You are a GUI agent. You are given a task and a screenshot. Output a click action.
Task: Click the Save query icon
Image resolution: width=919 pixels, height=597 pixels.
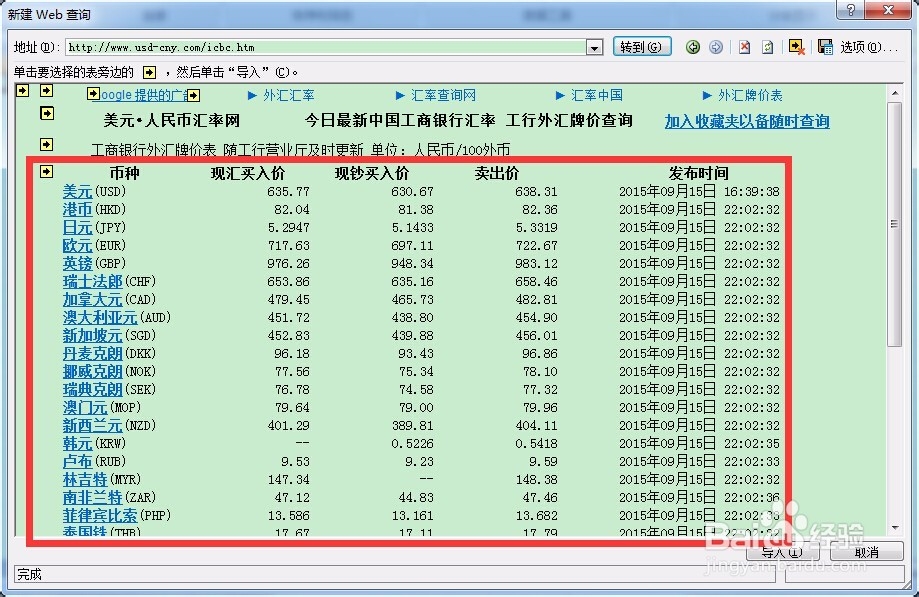pos(825,47)
